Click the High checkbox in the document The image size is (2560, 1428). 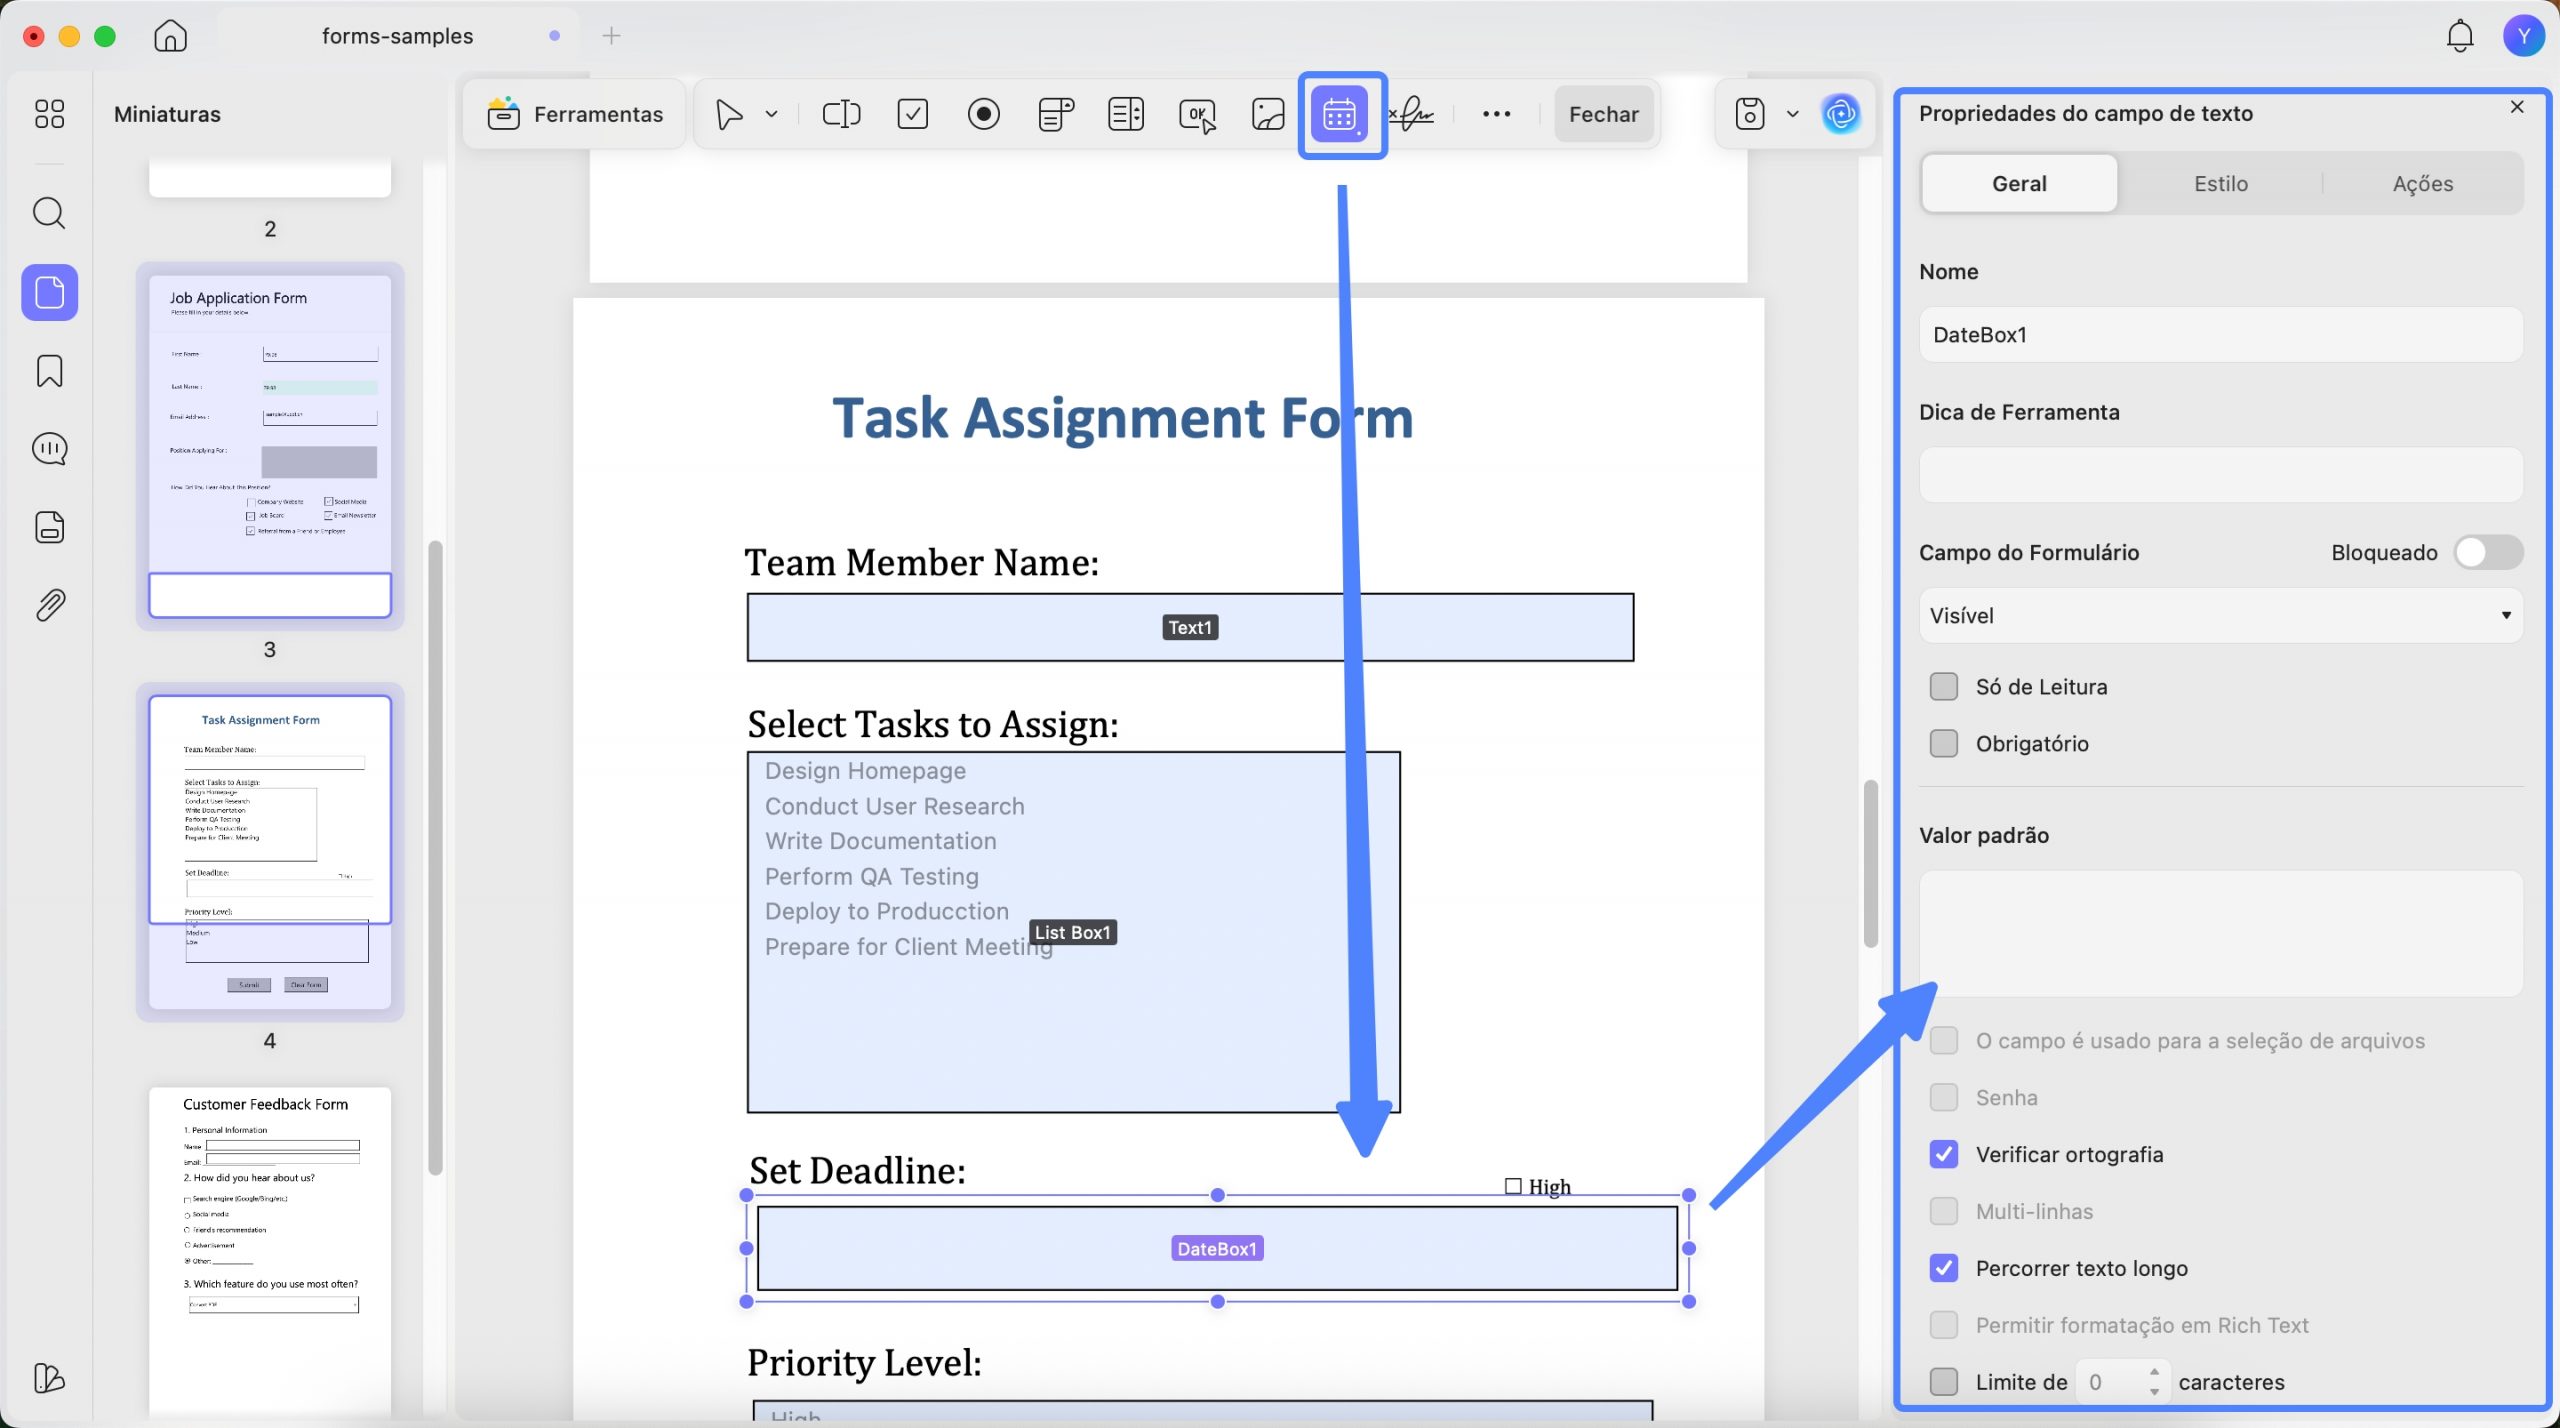click(x=1513, y=1186)
